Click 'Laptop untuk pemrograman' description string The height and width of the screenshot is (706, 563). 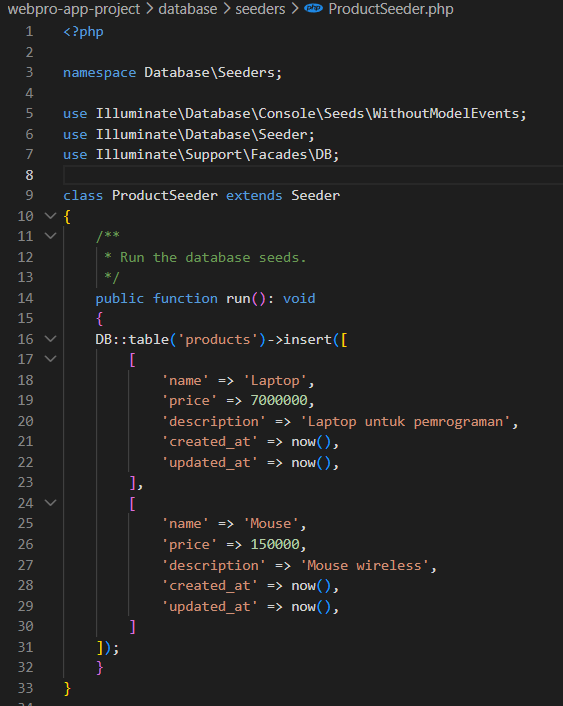(405, 421)
